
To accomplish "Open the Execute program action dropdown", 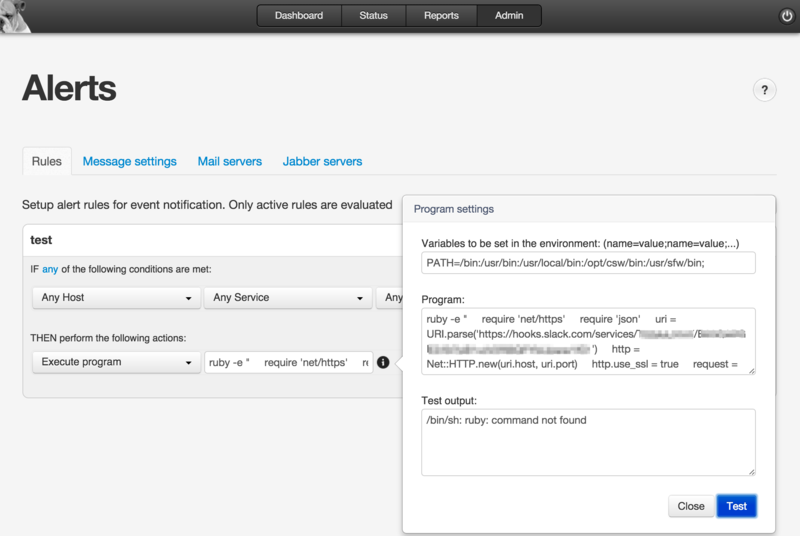I will click(116, 362).
